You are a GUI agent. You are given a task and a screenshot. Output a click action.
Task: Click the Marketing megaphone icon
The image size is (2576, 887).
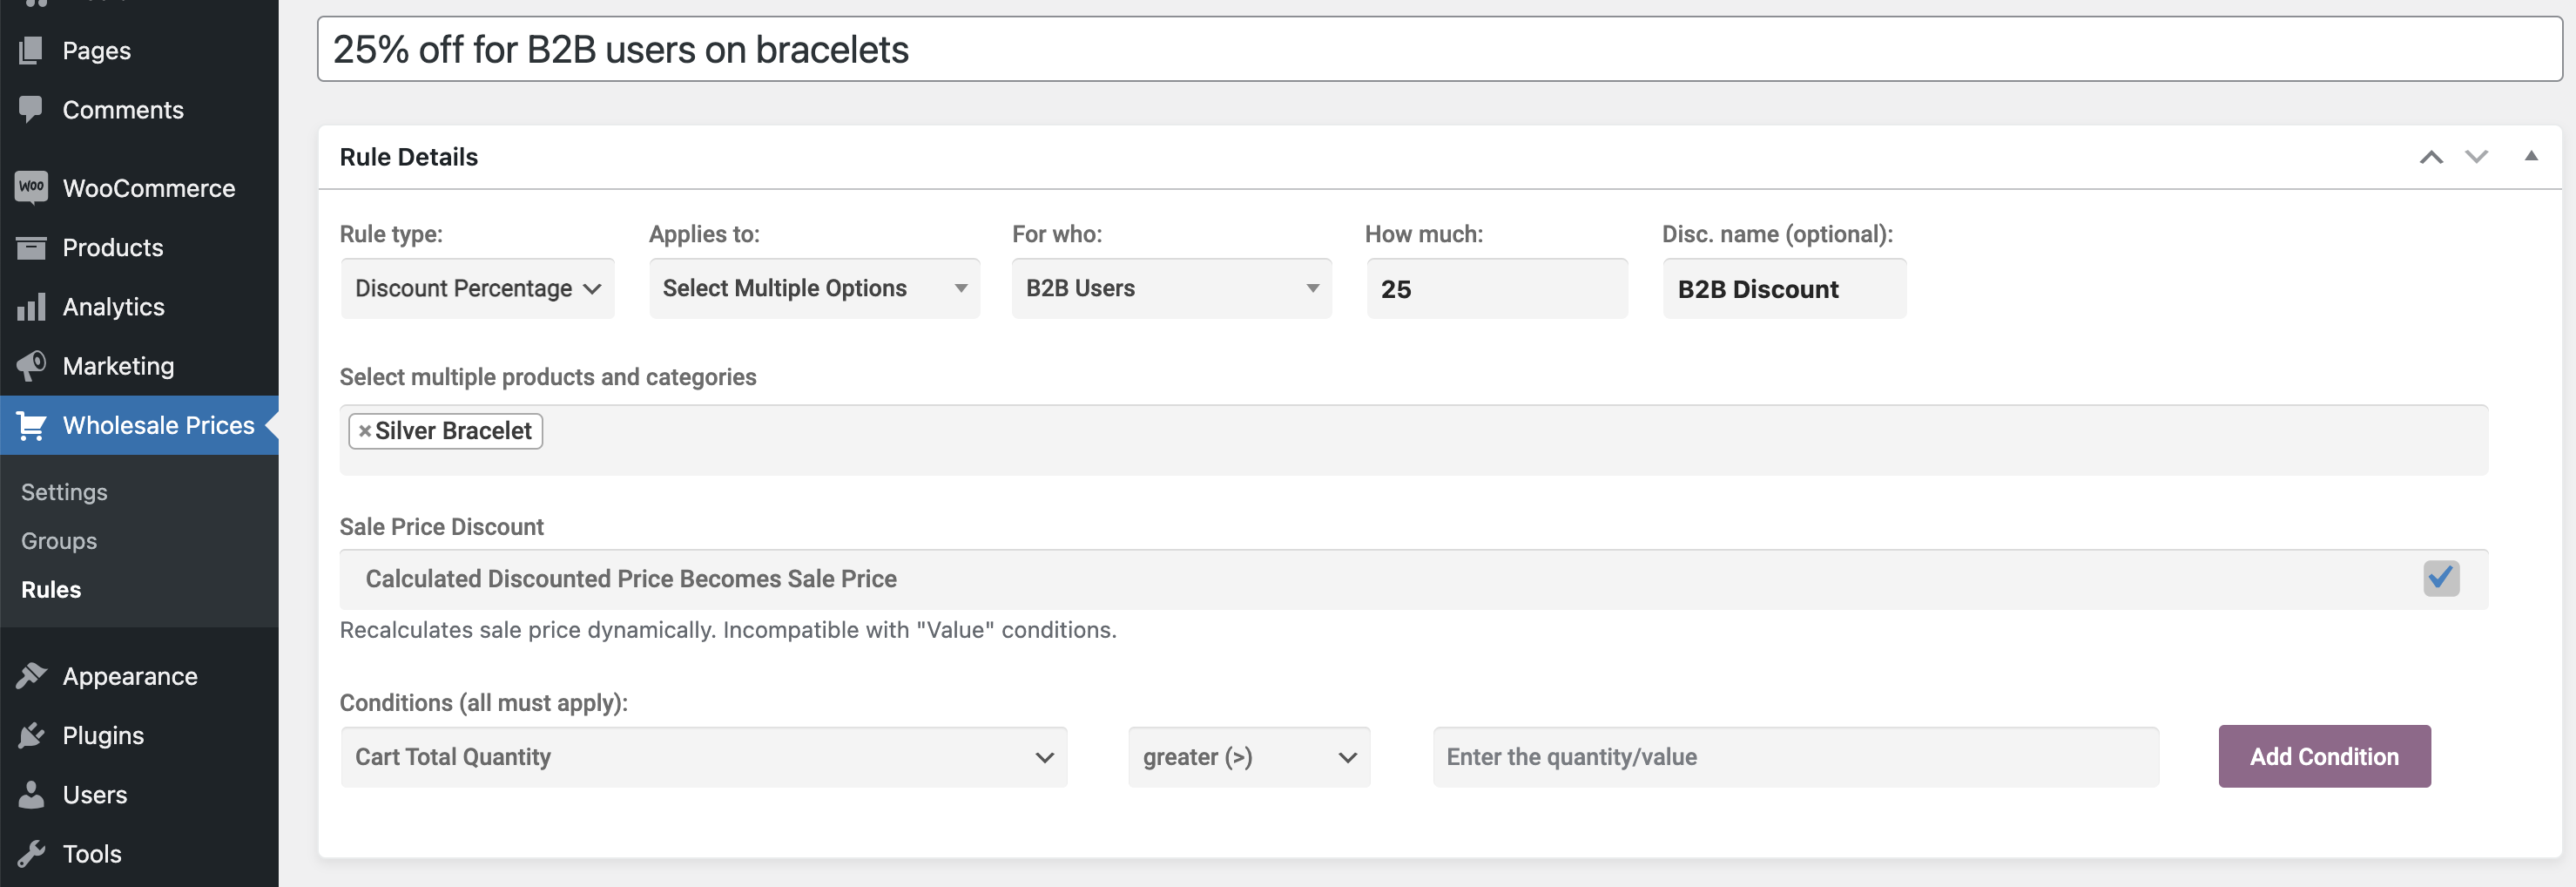31,365
